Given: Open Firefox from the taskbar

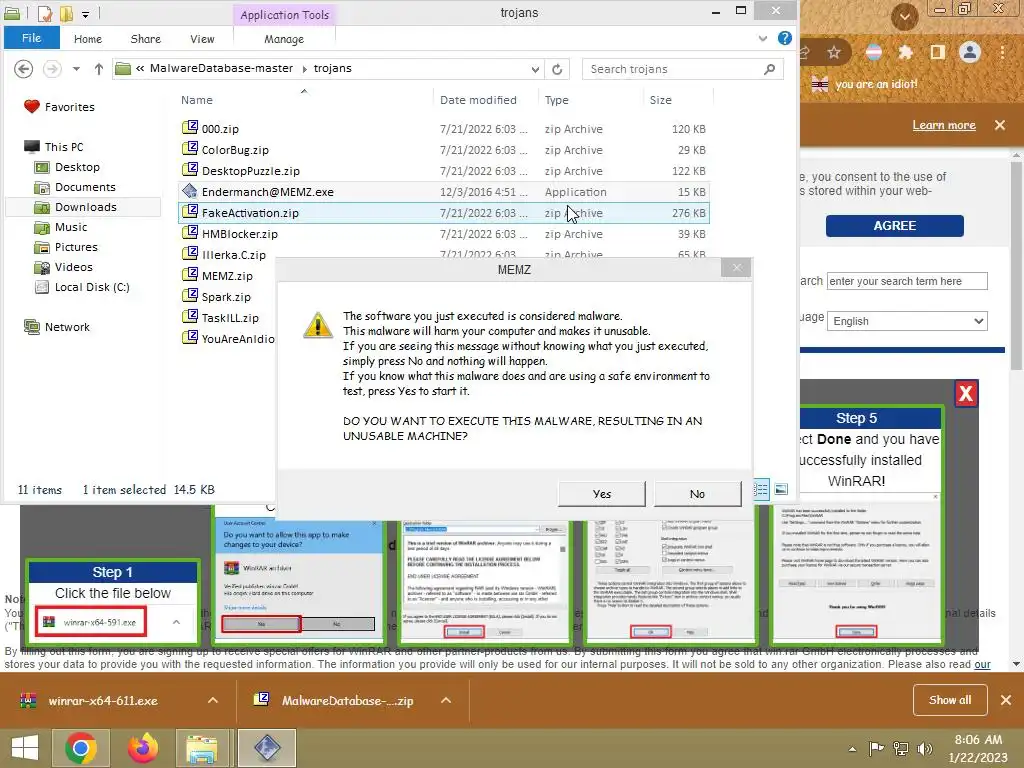Looking at the screenshot, I should coord(142,748).
